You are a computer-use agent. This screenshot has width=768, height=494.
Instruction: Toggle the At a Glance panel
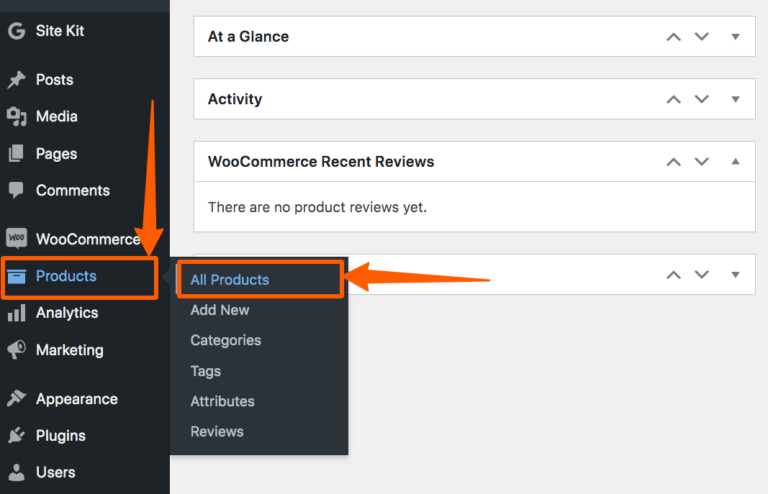pyautogui.click(x=736, y=37)
